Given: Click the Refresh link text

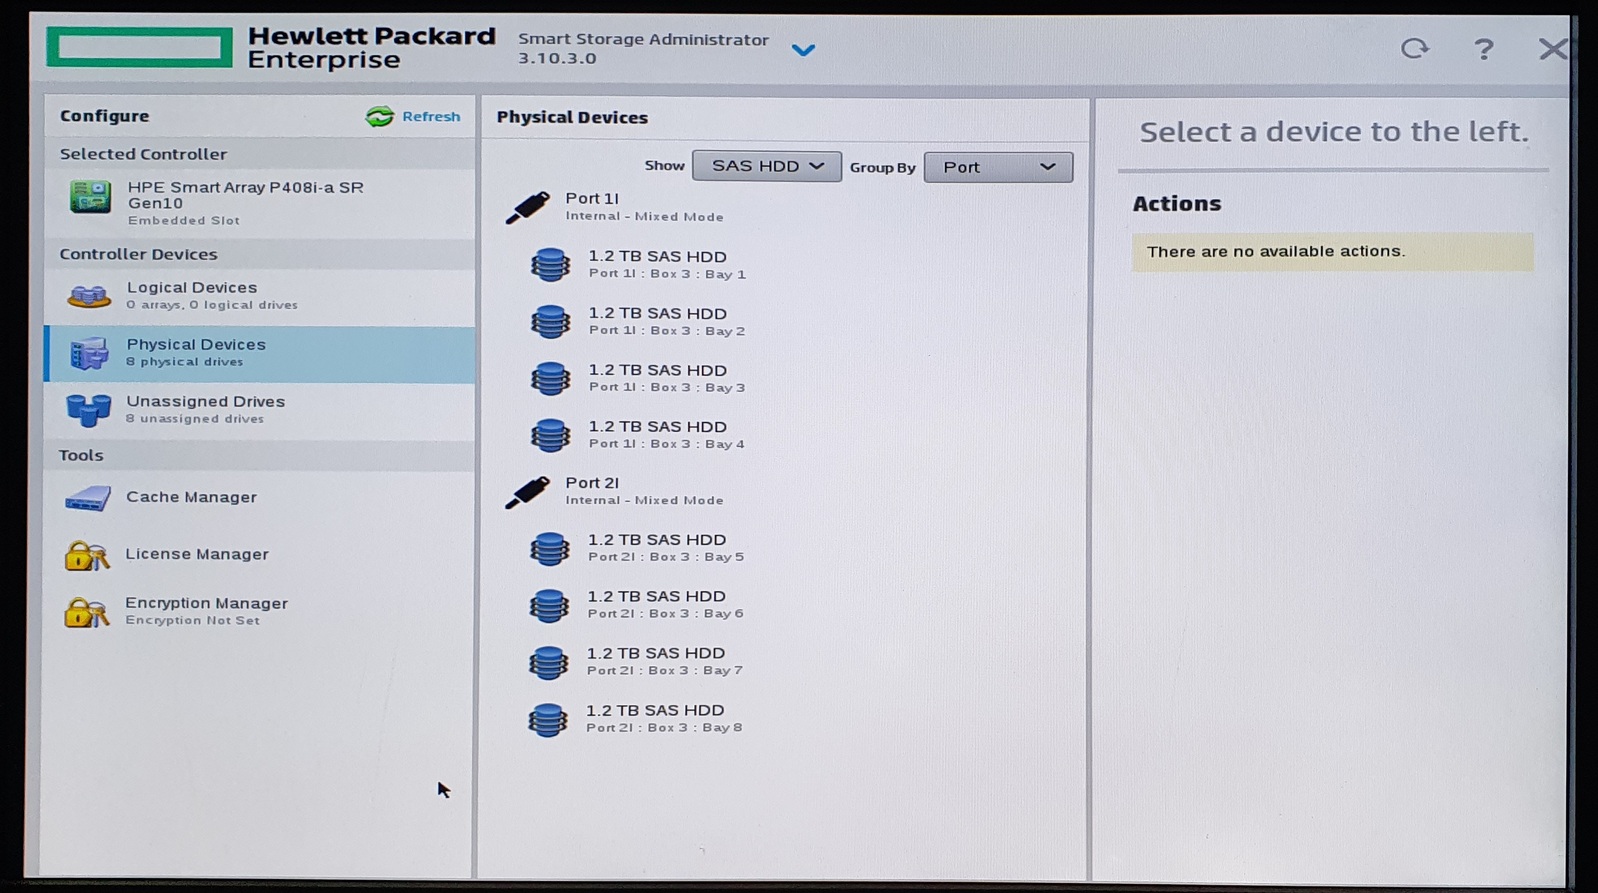Looking at the screenshot, I should point(431,117).
